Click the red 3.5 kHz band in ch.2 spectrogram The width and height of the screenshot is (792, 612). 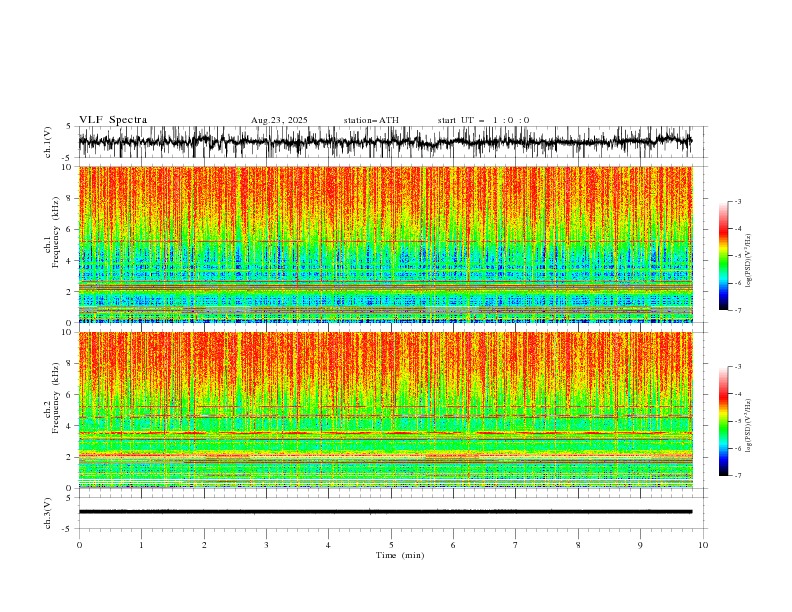385,433
